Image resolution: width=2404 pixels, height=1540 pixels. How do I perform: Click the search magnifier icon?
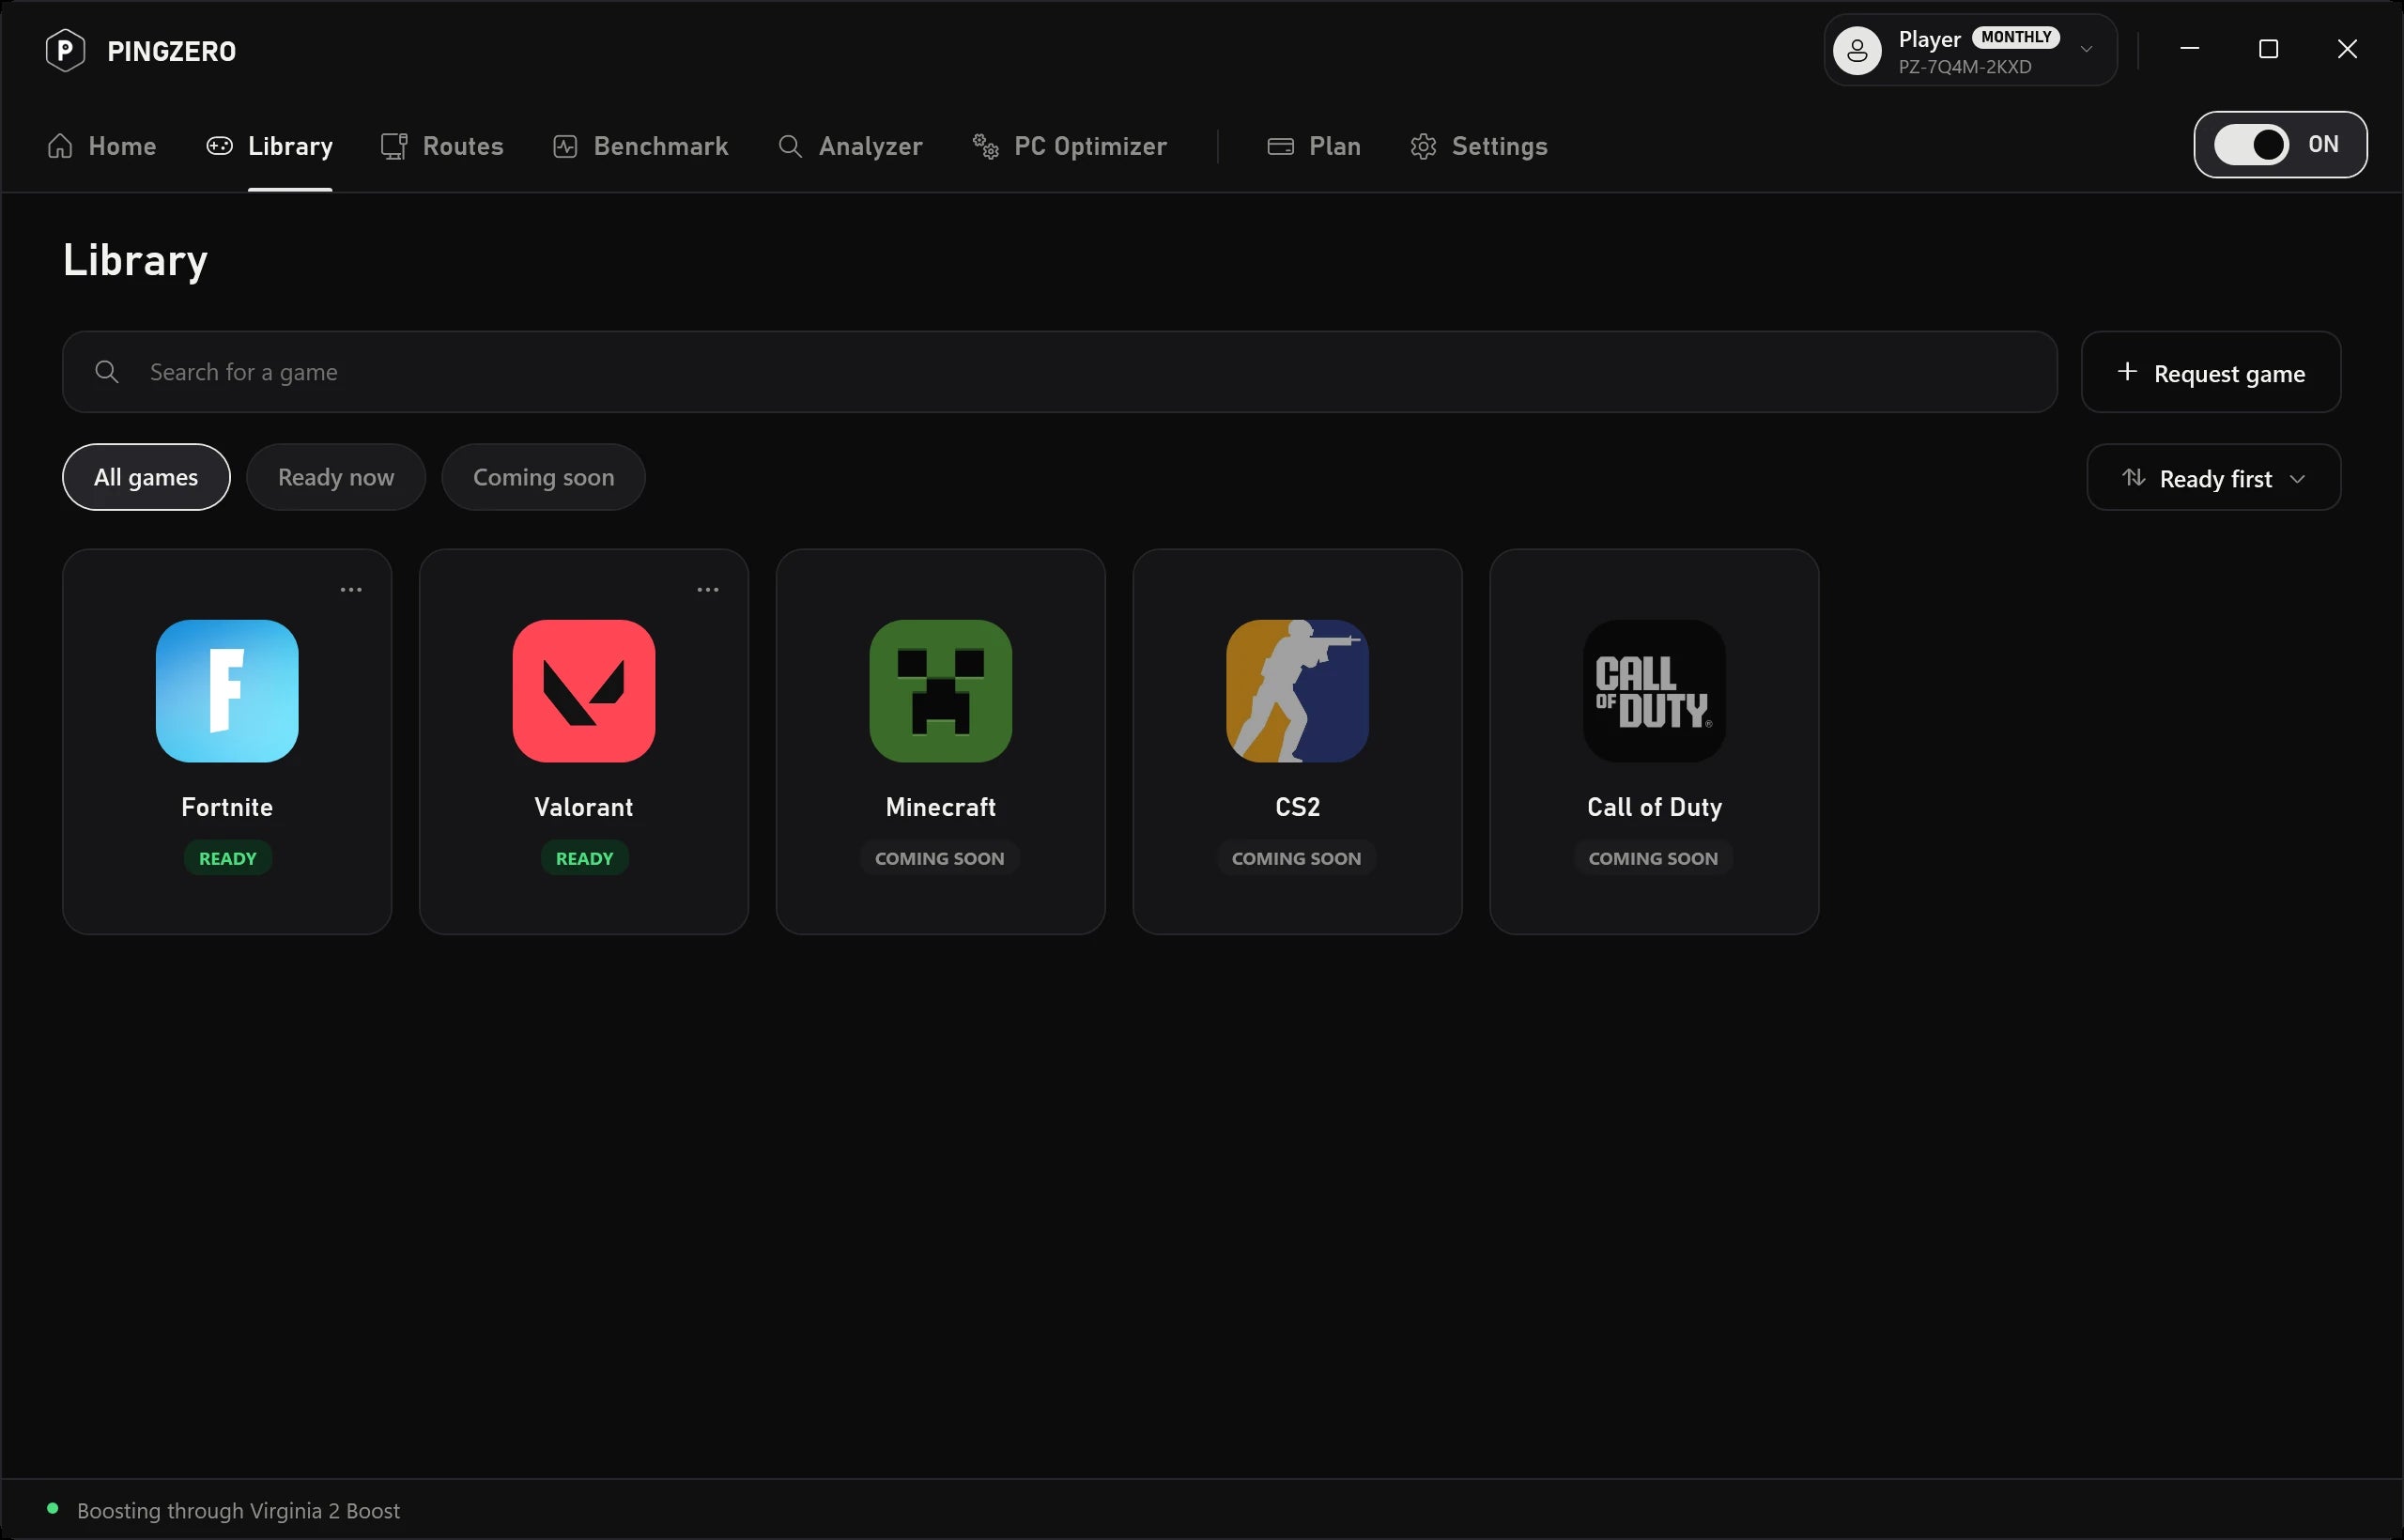pyautogui.click(x=106, y=372)
